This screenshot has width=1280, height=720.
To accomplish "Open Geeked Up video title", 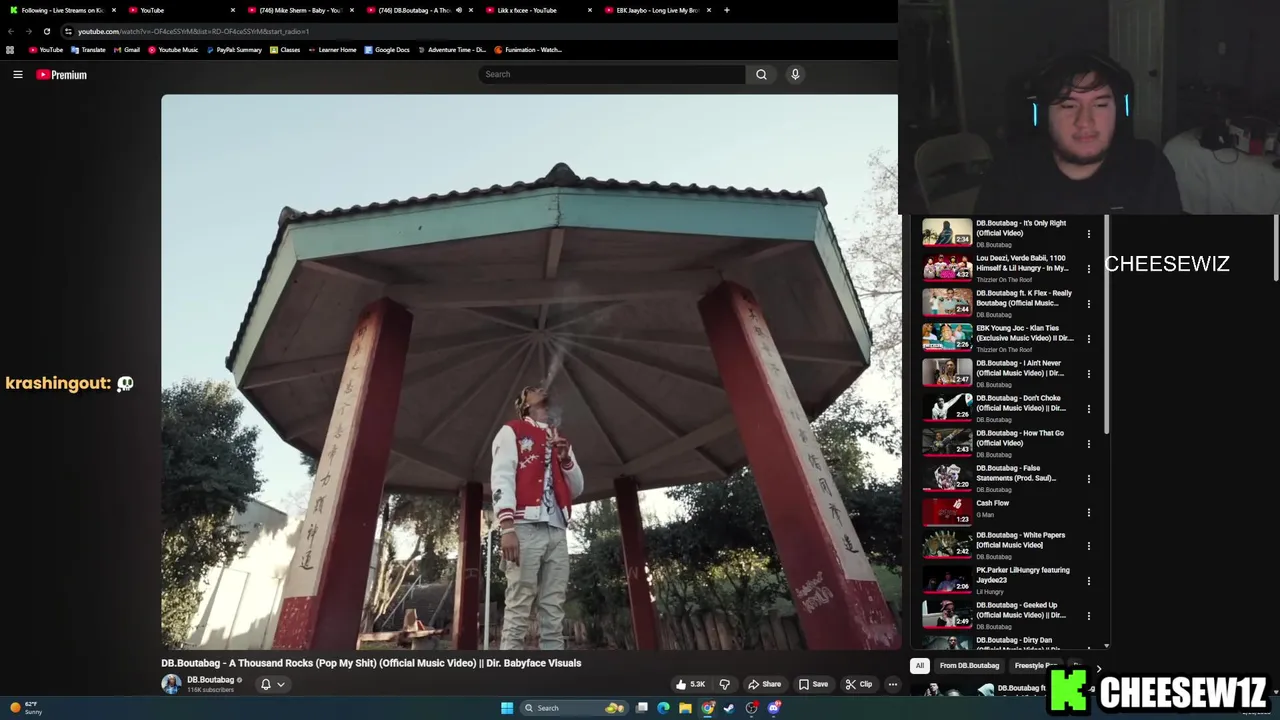I will [x=1021, y=610].
